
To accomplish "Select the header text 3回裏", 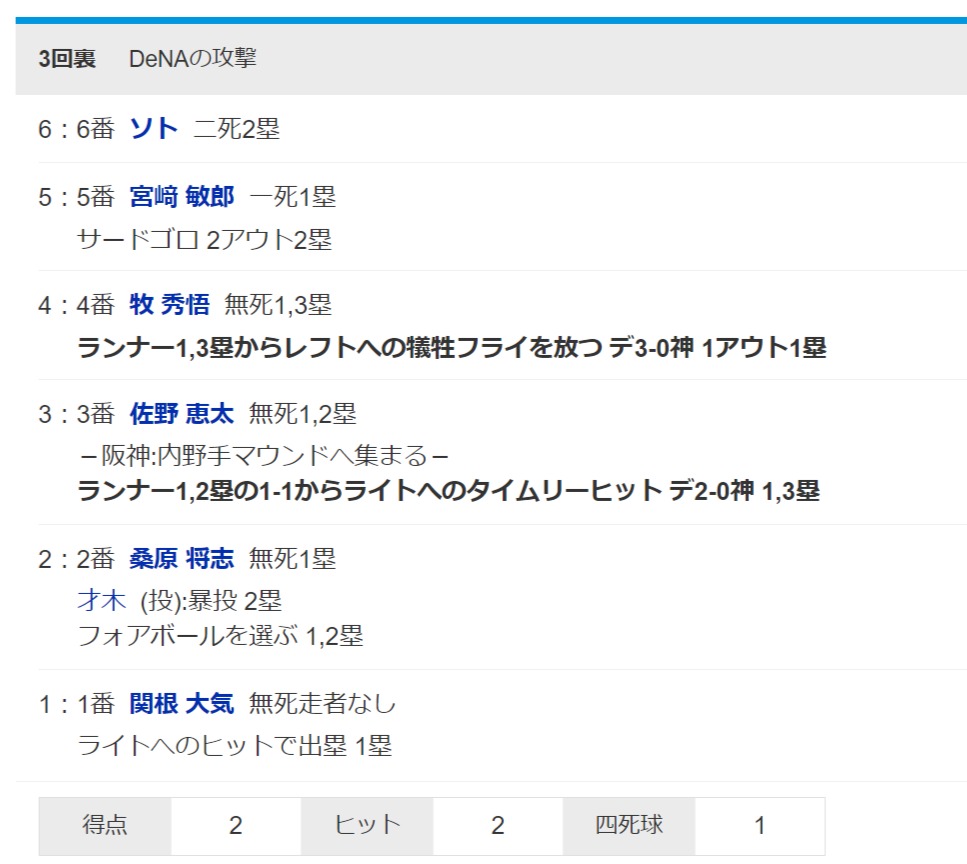I will (x=67, y=59).
